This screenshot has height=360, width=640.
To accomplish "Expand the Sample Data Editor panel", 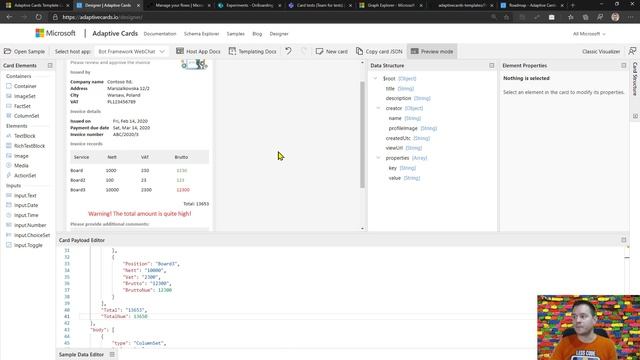I will 112,354.
